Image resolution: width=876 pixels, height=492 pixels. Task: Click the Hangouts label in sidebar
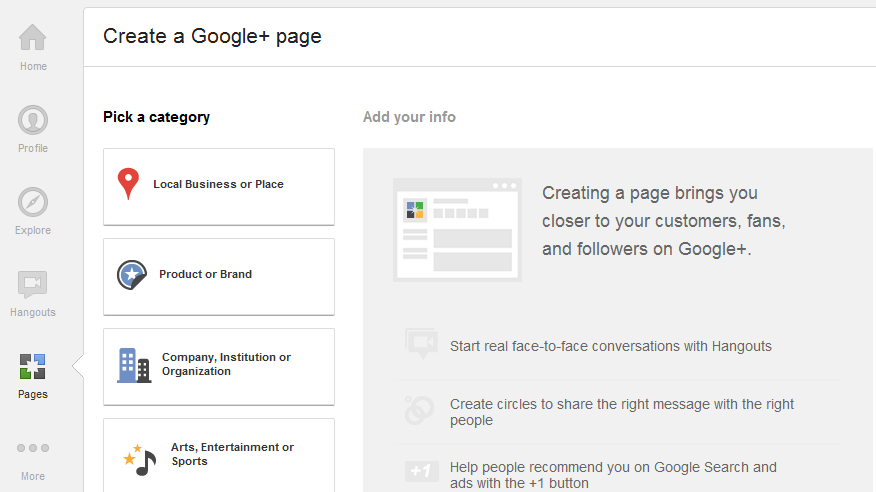coord(33,313)
